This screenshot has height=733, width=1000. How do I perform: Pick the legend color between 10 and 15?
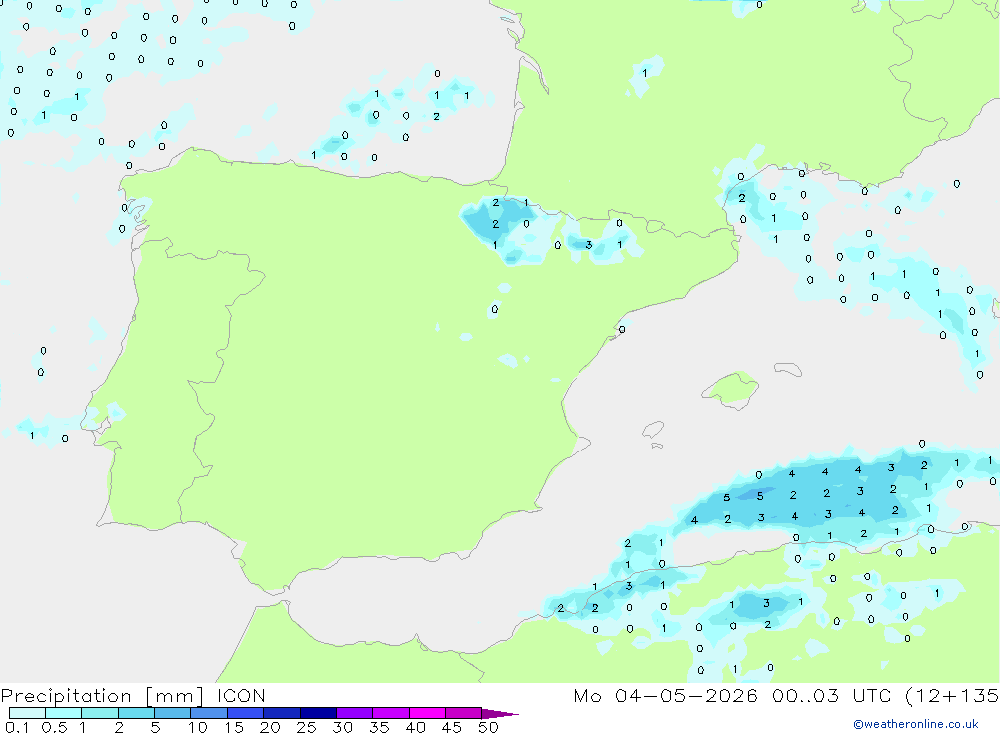pos(209,713)
